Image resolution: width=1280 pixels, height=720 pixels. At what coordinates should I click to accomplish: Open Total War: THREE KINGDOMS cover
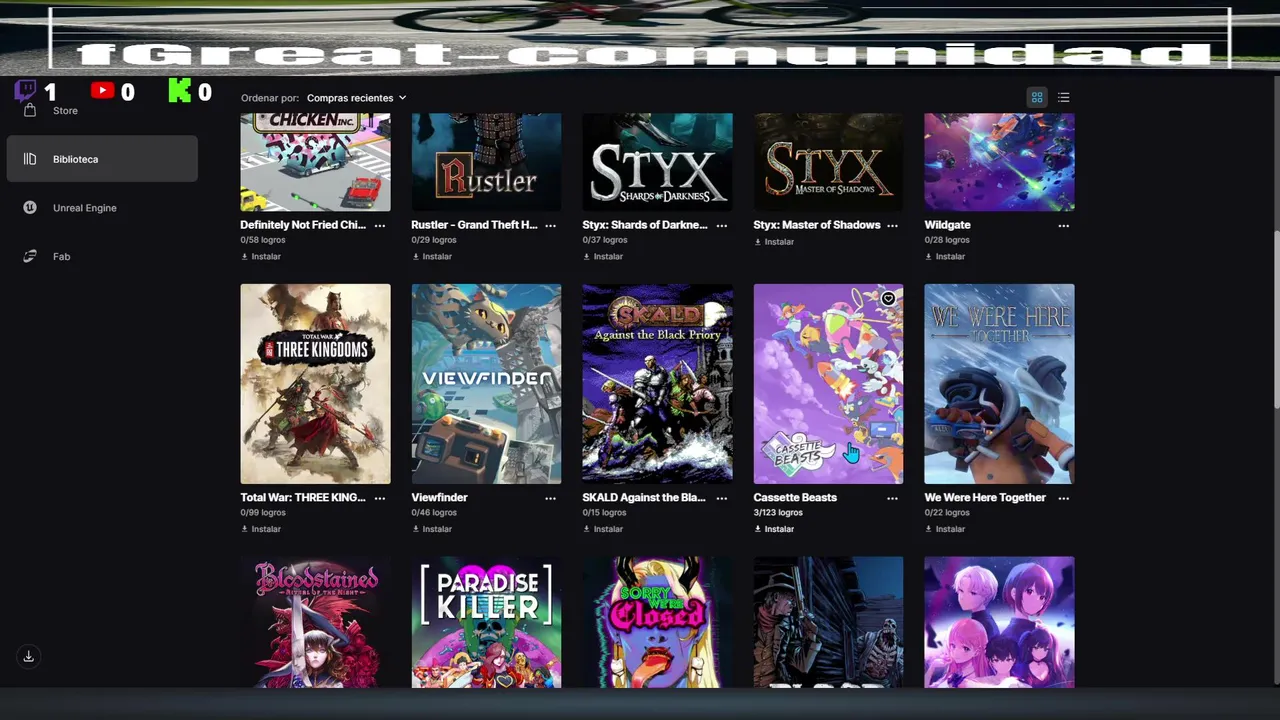click(x=315, y=384)
